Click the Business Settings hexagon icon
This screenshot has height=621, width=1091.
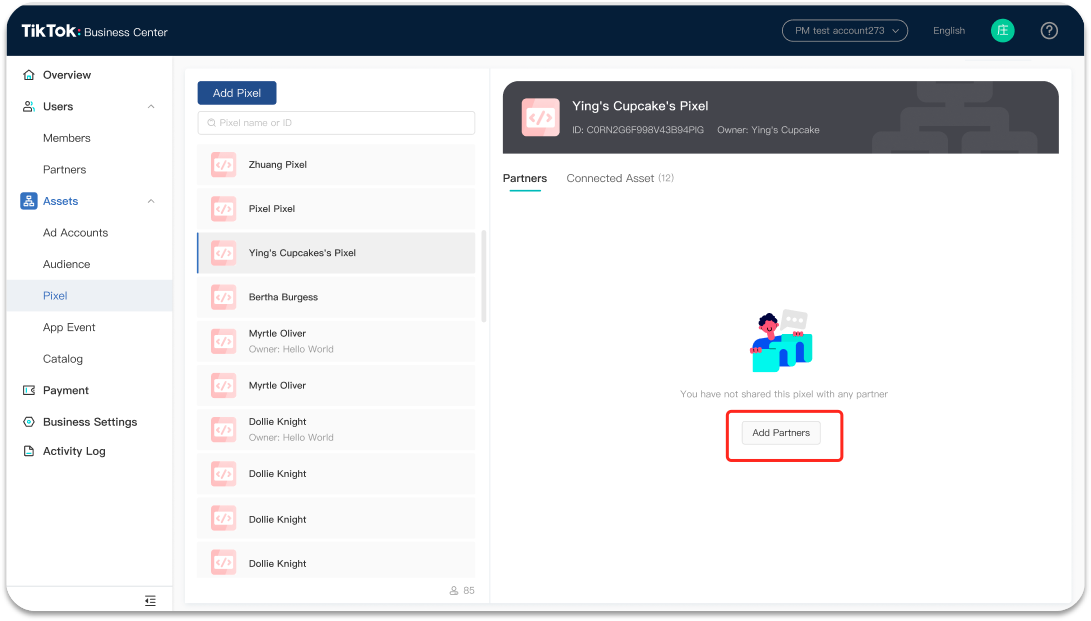(29, 422)
